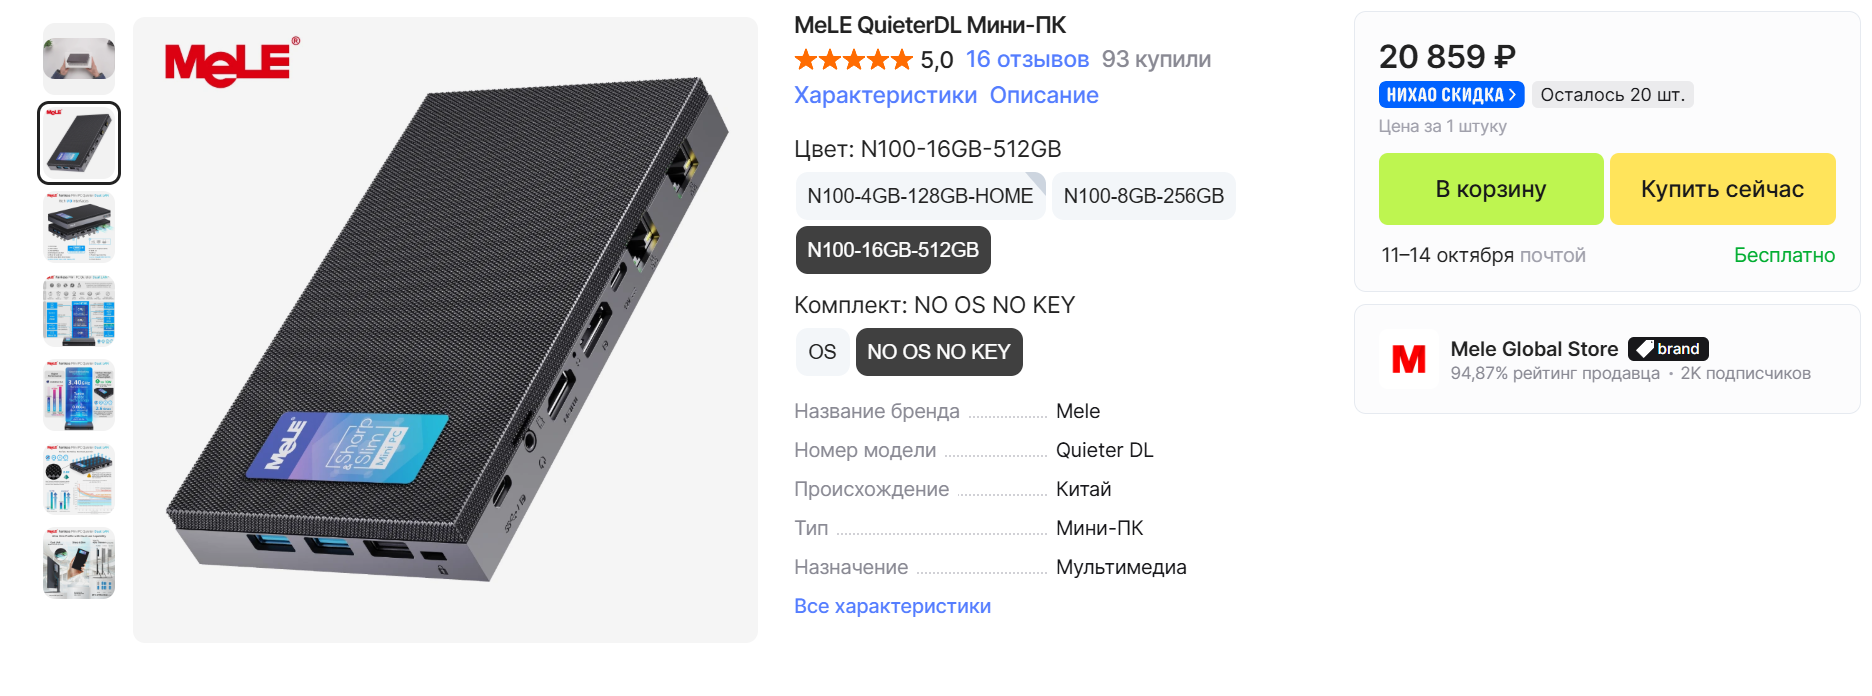Jump to the Описание section
1872x696 pixels.
pyautogui.click(x=1044, y=95)
